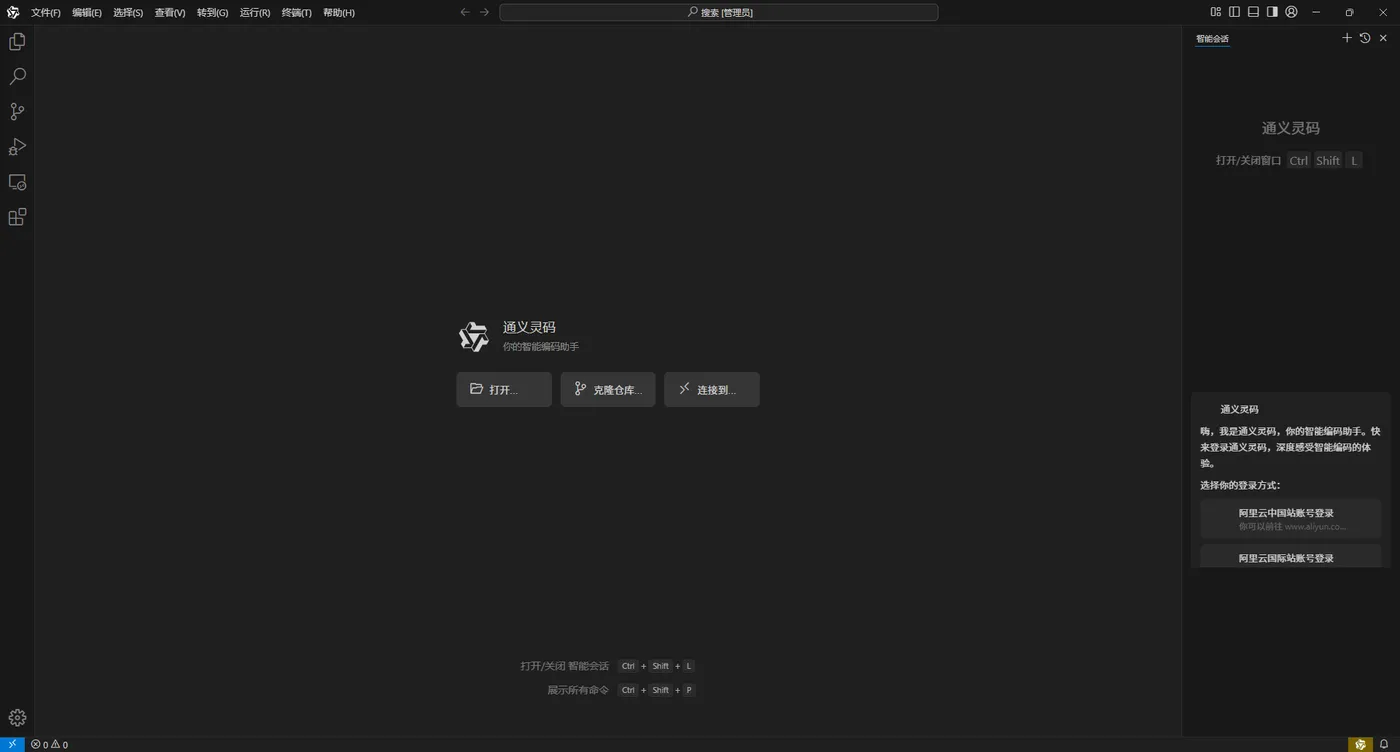Choose 阿里云中国站账号登录
Image resolution: width=1400 pixels, height=752 pixels.
(x=1291, y=519)
